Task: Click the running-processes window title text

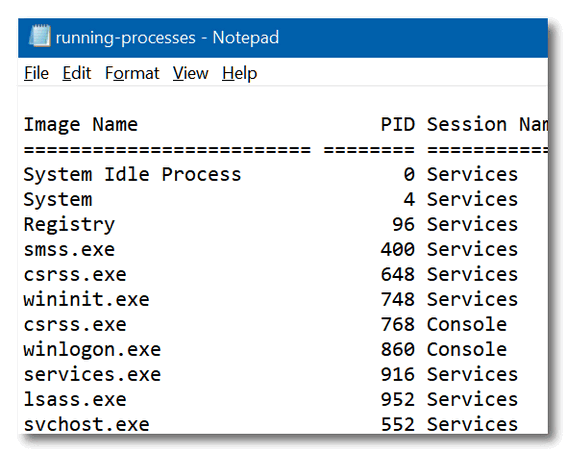Action: pos(167,38)
